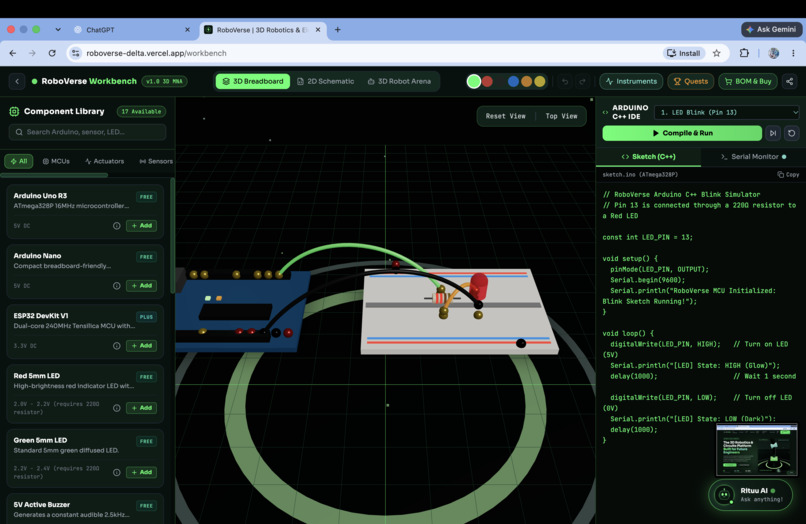Click Compile & Run

(682, 133)
